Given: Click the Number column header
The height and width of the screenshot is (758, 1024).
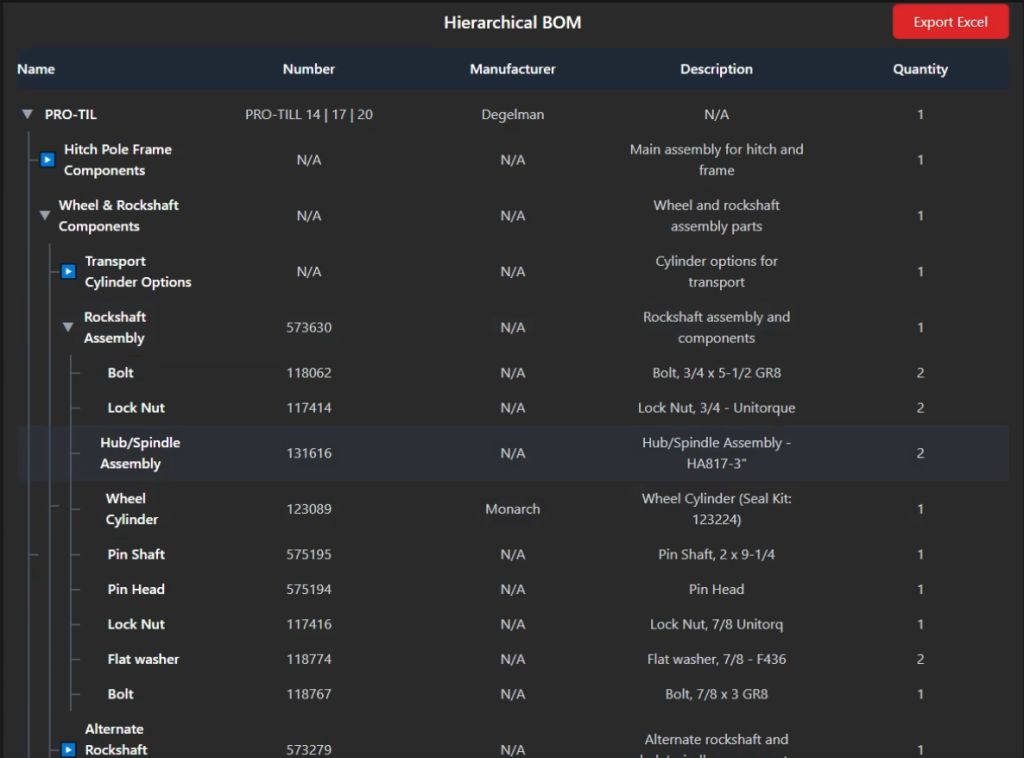Looking at the screenshot, I should click(x=309, y=69).
